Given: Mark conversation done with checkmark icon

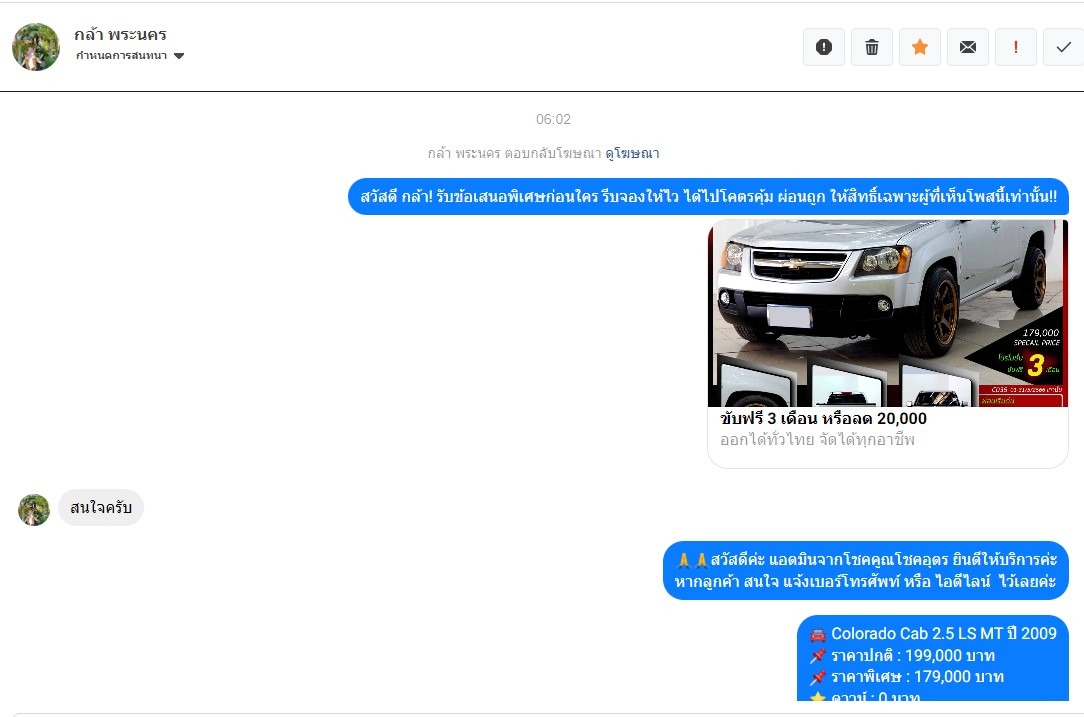Looking at the screenshot, I should click(x=1063, y=47).
